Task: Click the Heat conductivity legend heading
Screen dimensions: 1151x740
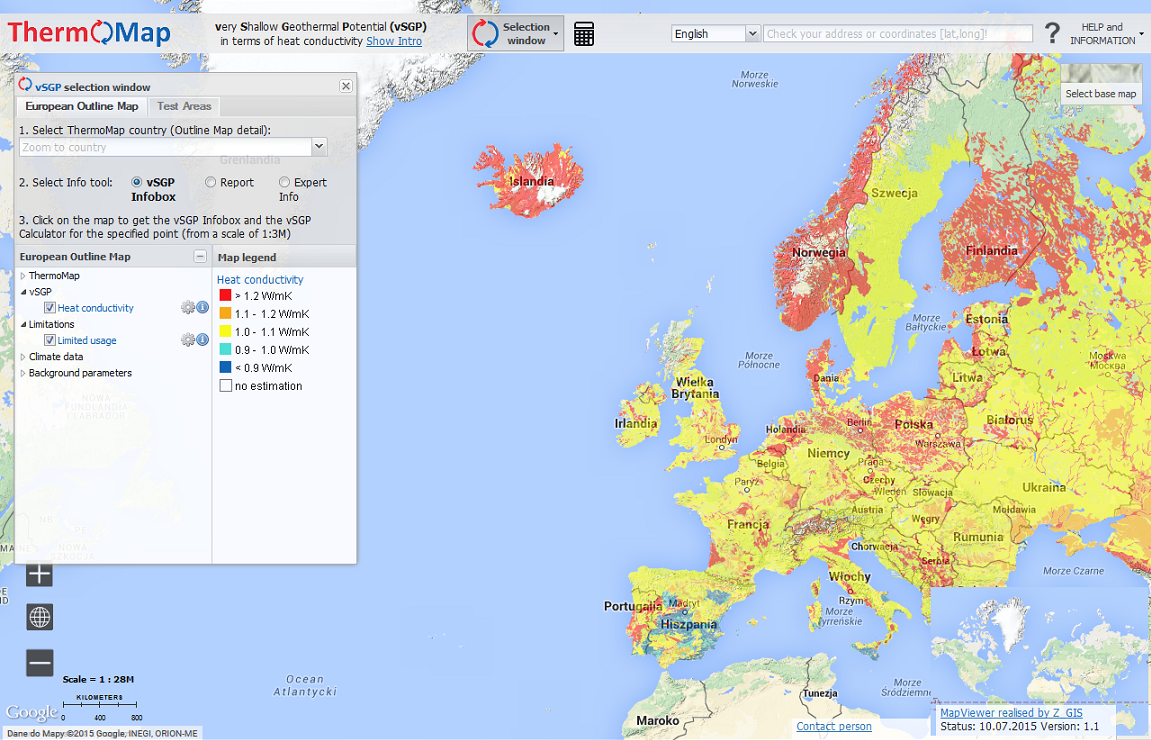Action: 260,280
